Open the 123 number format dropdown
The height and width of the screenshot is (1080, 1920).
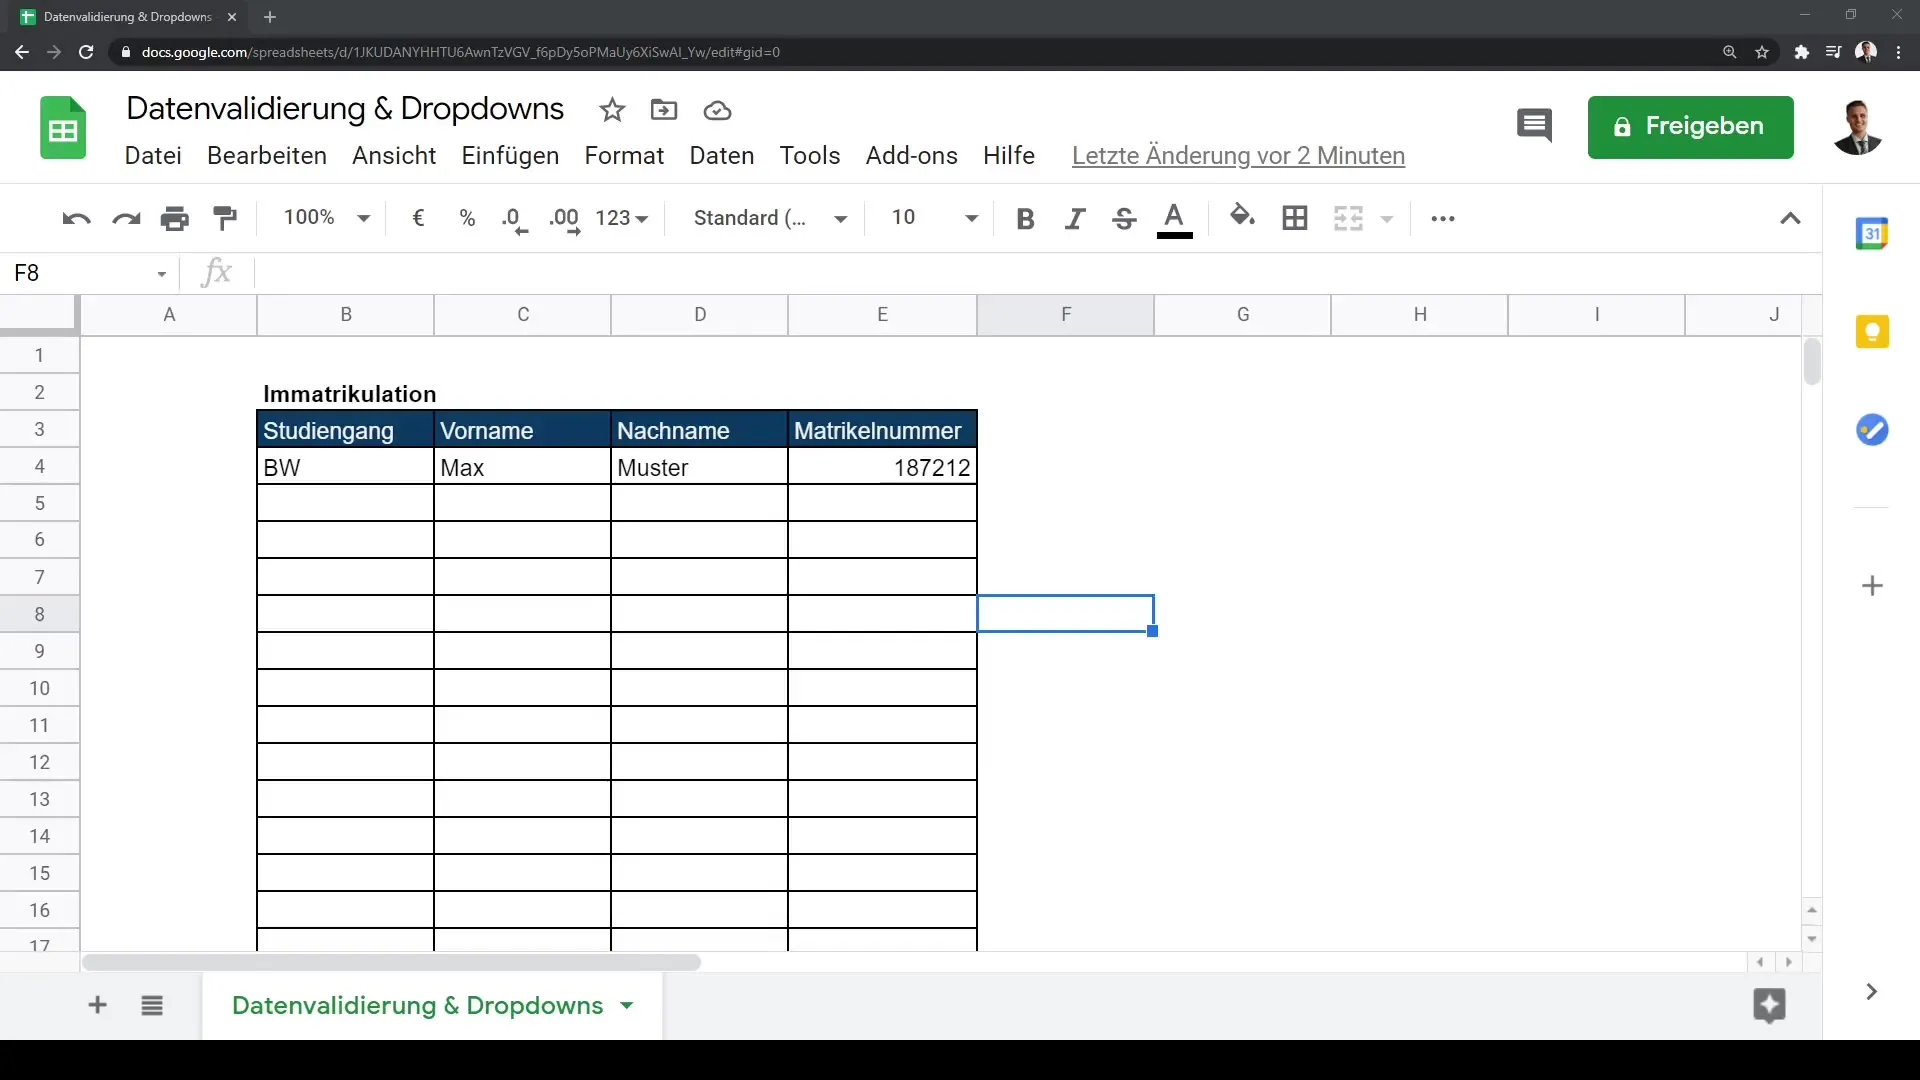(x=622, y=218)
